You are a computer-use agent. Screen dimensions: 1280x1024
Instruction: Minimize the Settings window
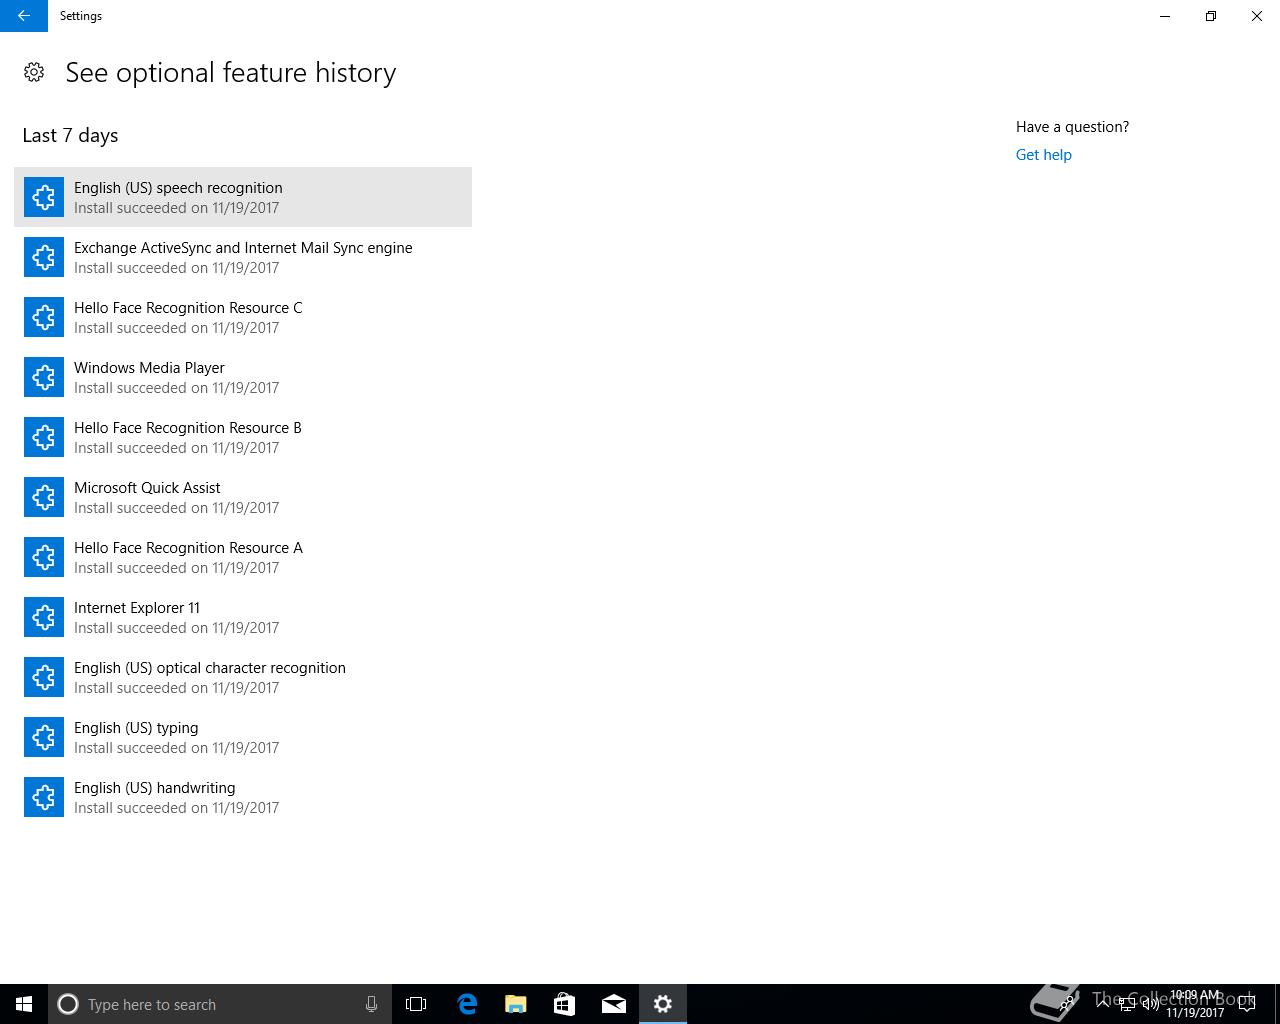(1165, 16)
